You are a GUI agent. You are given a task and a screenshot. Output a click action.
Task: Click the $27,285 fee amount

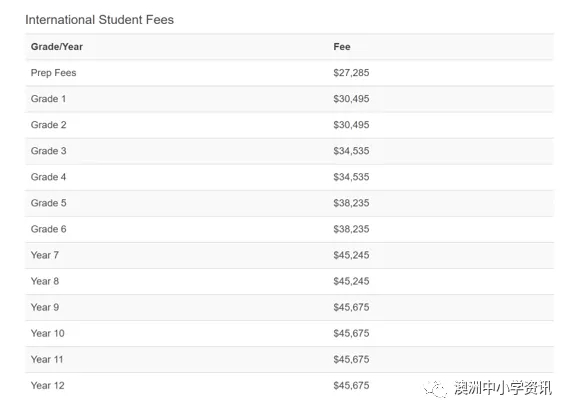[x=351, y=73]
